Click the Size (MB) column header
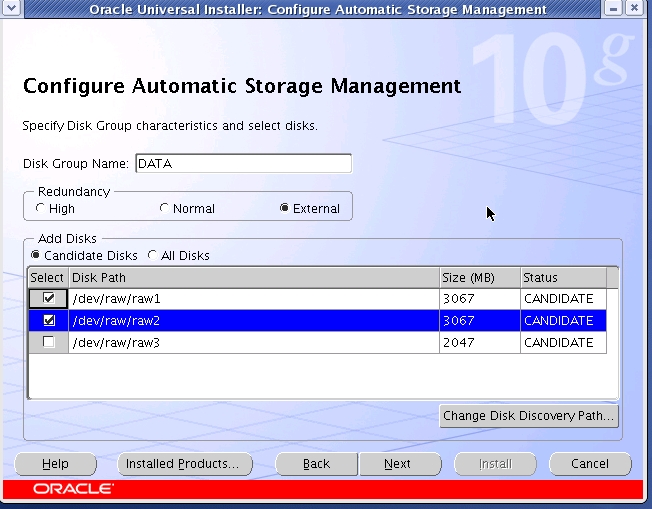The width and height of the screenshot is (652, 509). point(480,277)
